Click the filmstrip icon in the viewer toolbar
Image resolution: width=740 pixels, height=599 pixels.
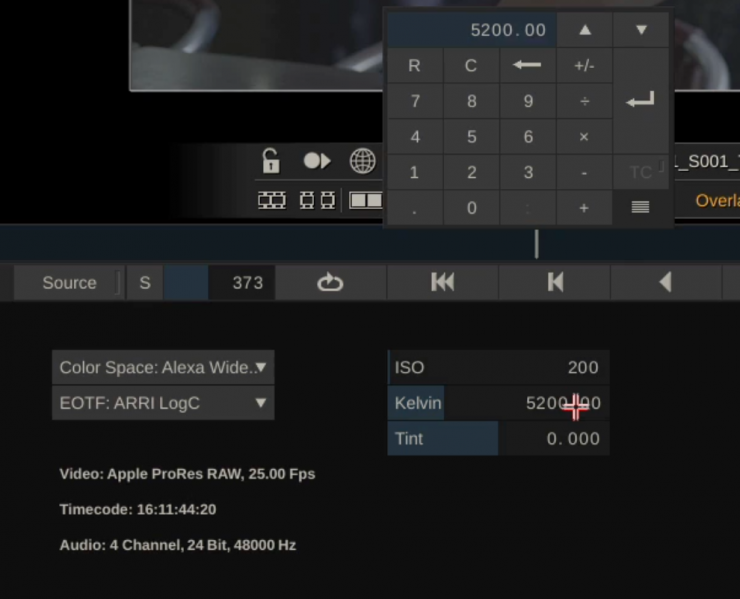click(272, 200)
